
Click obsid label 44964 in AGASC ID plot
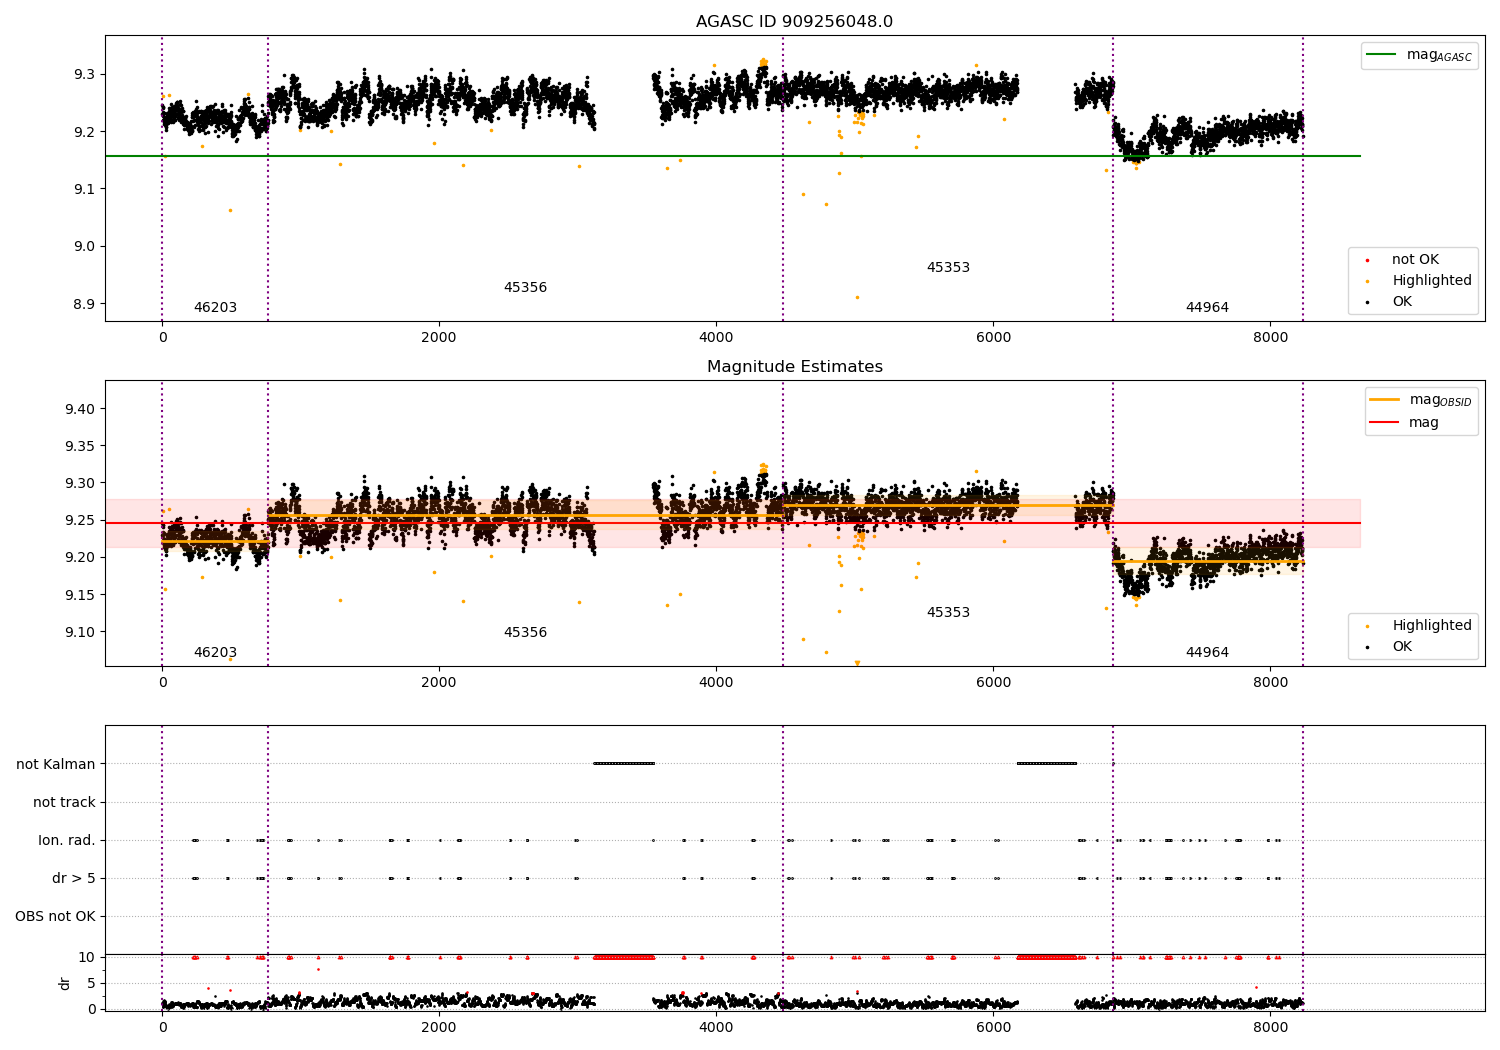point(1207,308)
